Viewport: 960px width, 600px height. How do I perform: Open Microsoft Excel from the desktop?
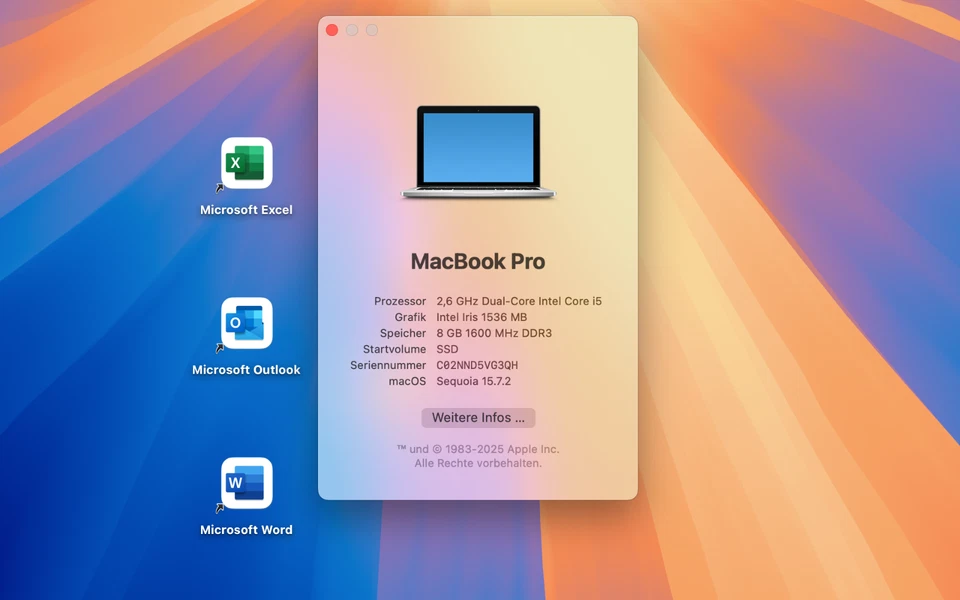pos(245,164)
